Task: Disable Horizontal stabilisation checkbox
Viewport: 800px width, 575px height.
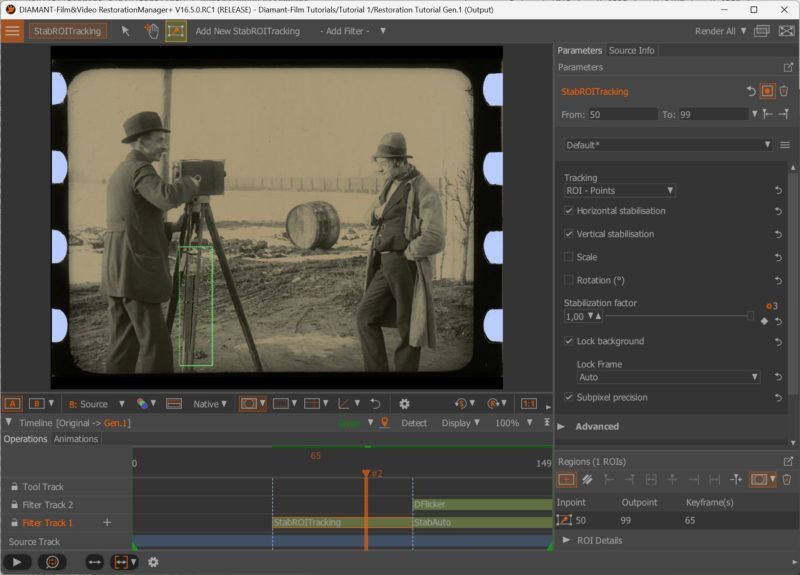Action: (x=569, y=211)
